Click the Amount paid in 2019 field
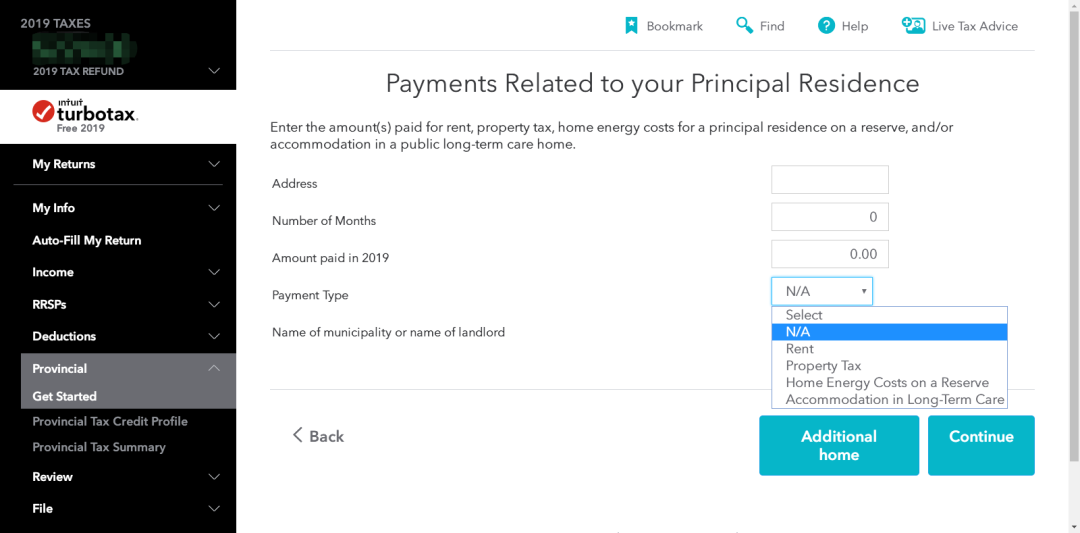1080x533 pixels. pos(829,254)
